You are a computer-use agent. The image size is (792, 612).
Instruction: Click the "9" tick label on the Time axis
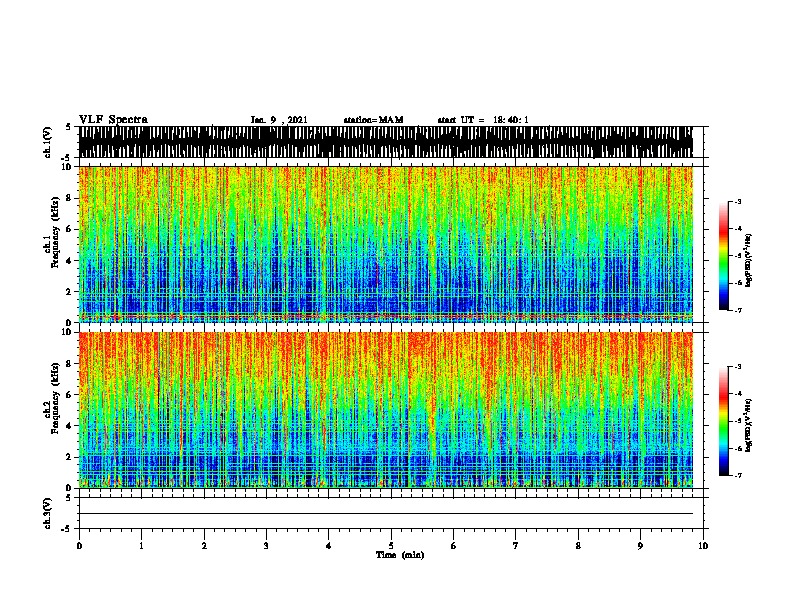pyautogui.click(x=640, y=546)
